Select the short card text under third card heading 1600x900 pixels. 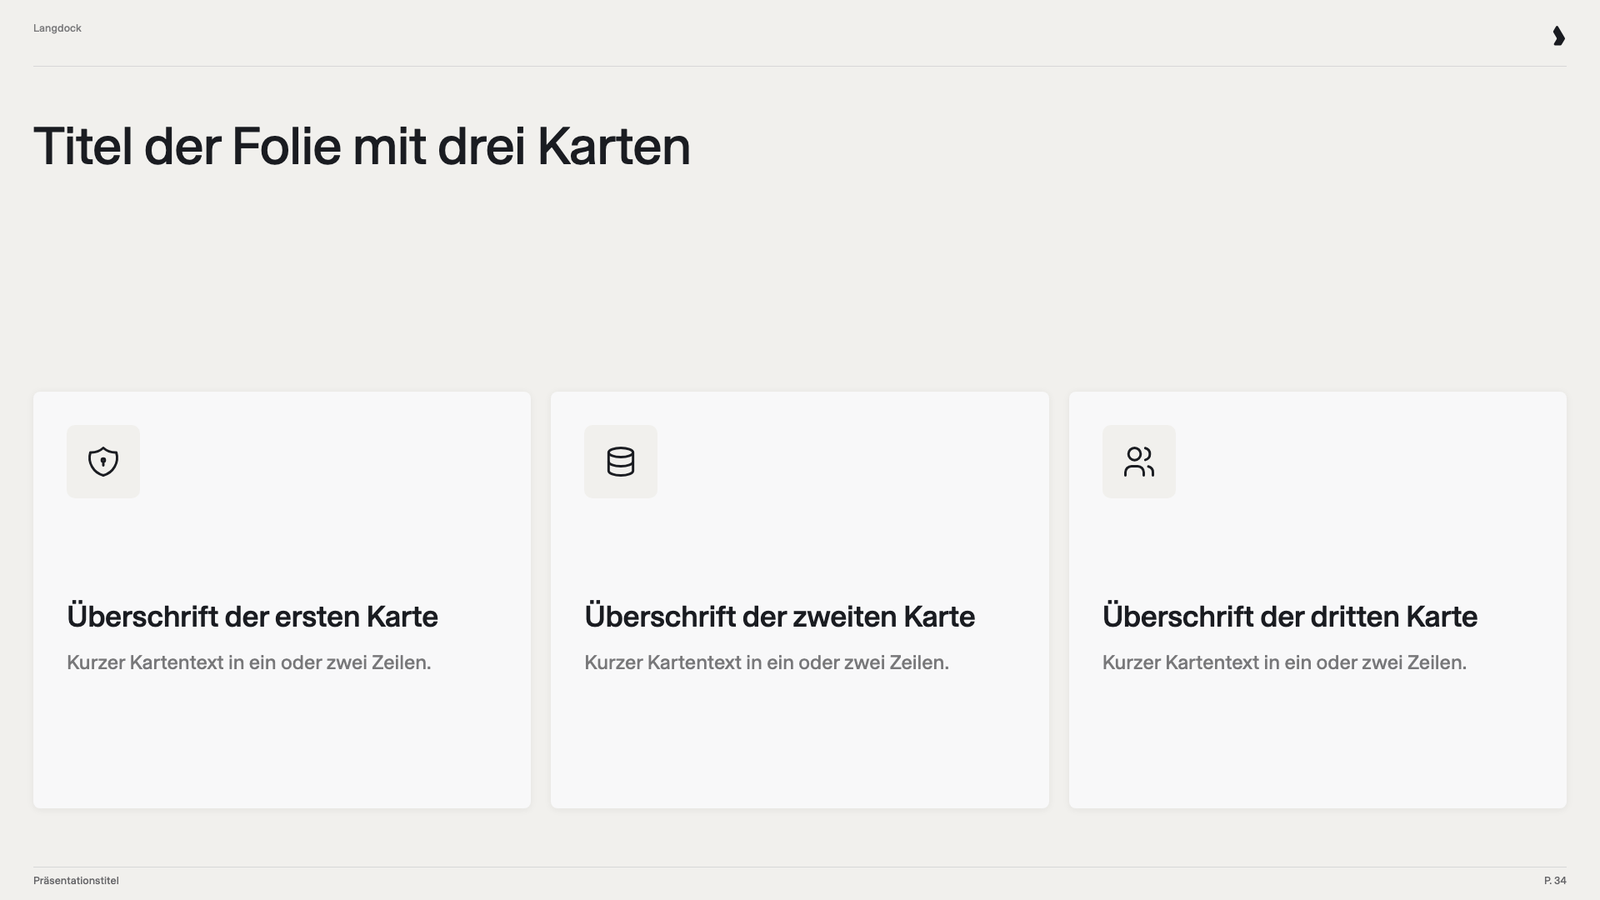(x=1284, y=662)
